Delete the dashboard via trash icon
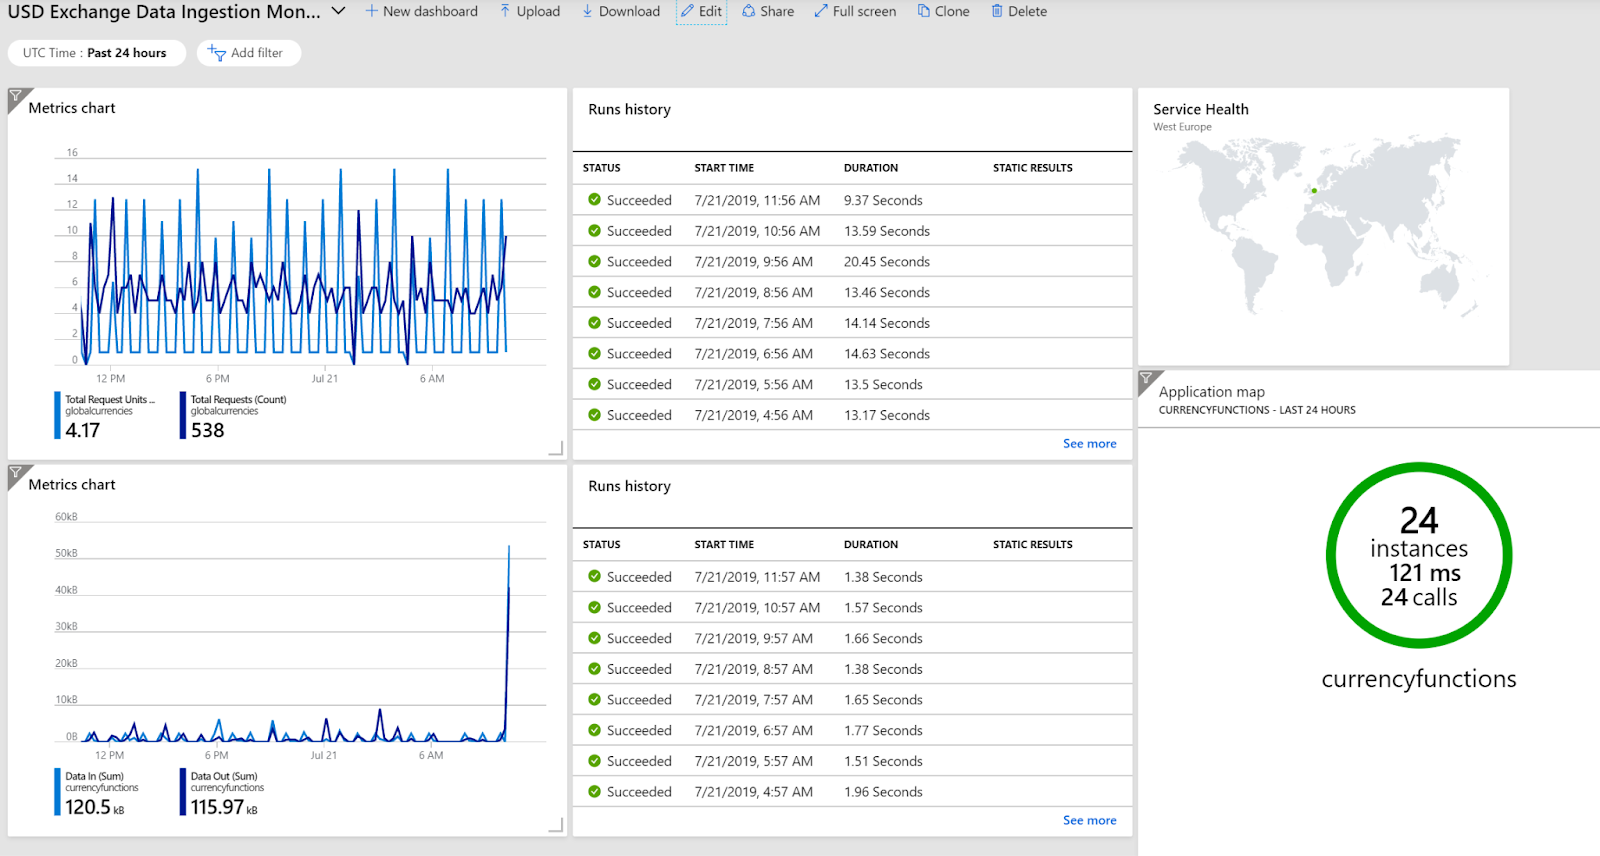The width and height of the screenshot is (1600, 856). coord(997,12)
